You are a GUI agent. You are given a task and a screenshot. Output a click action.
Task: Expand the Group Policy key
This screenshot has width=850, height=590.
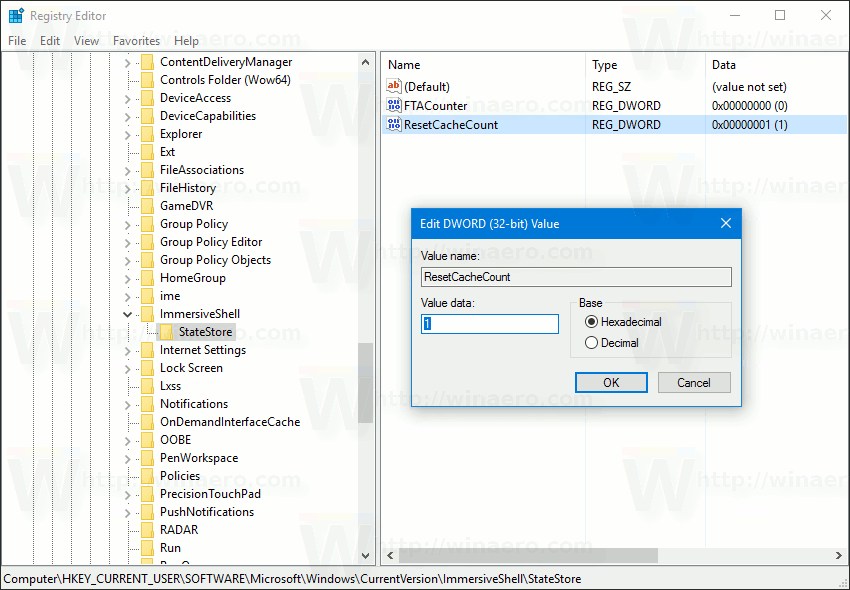(127, 225)
